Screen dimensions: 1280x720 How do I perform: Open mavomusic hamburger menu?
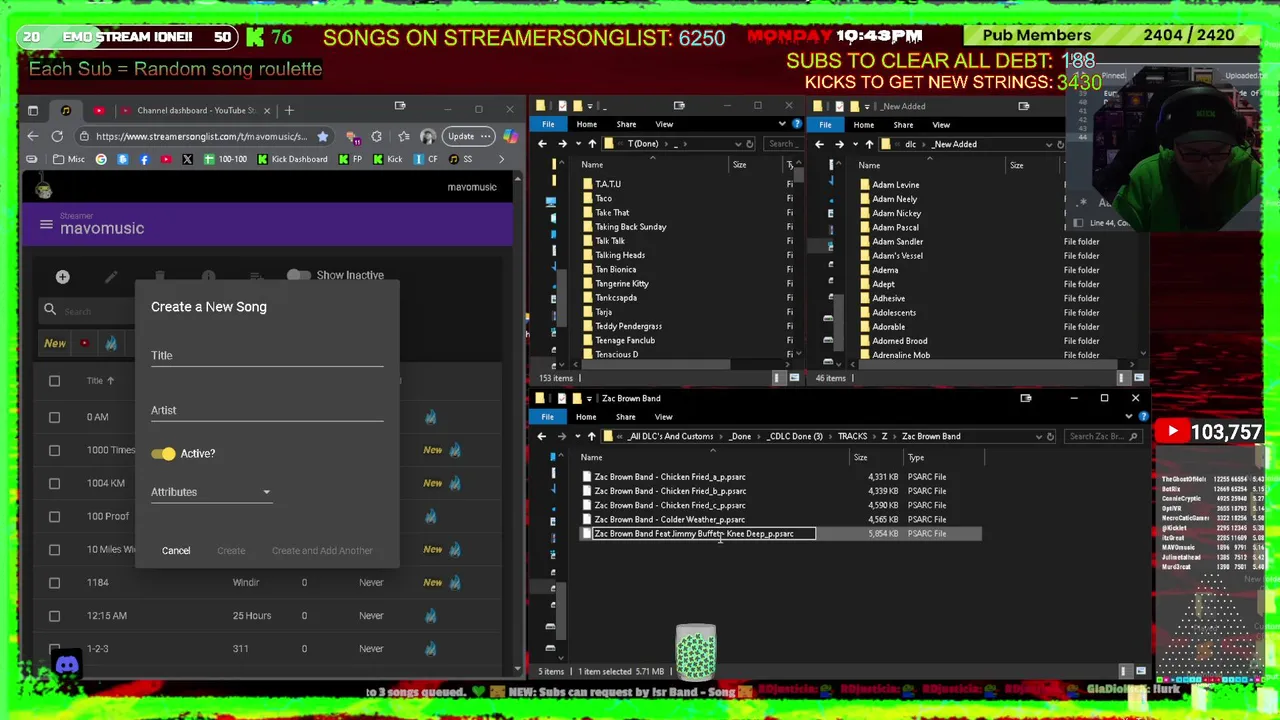(46, 225)
